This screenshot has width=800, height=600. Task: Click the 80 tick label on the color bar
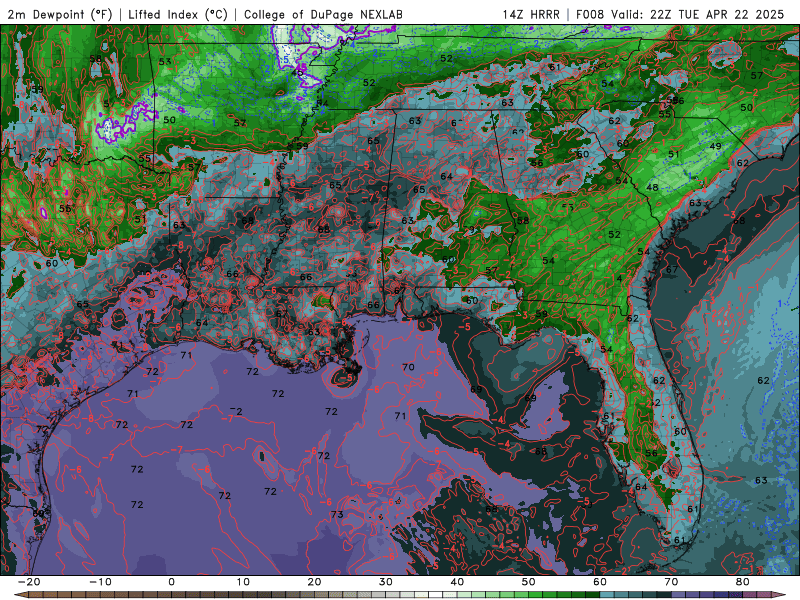click(743, 582)
